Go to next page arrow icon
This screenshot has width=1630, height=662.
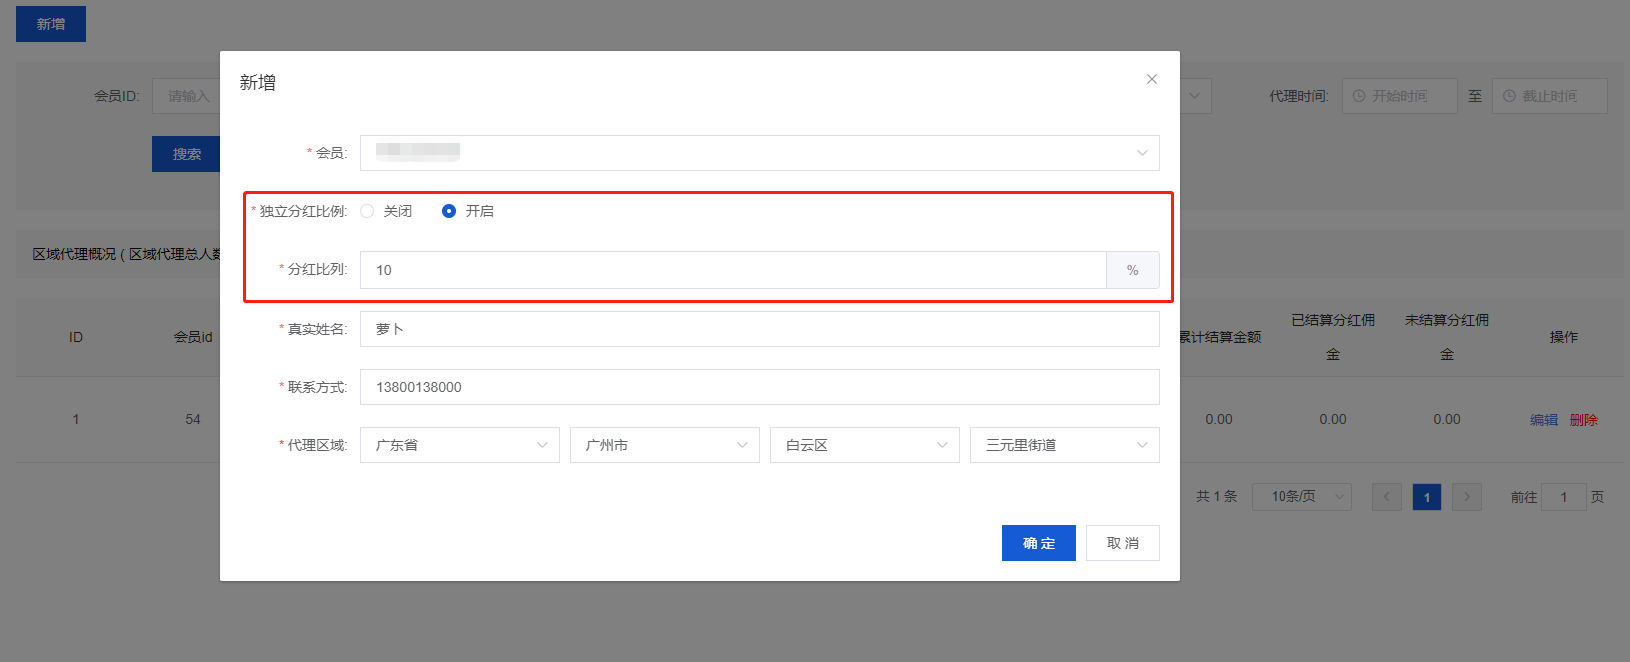point(1466,497)
